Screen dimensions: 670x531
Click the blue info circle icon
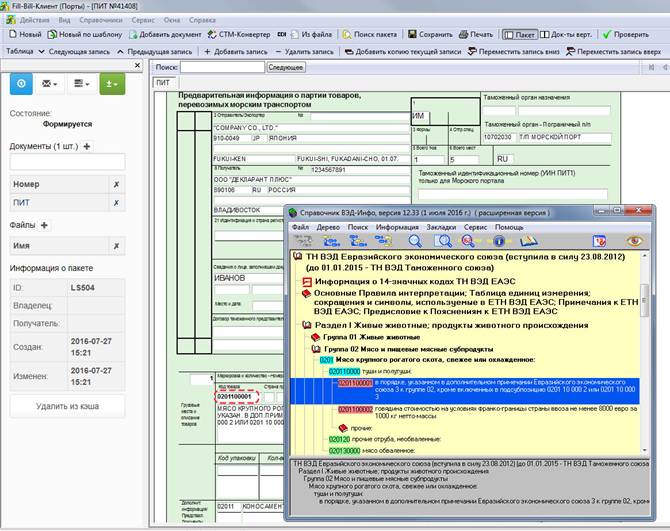point(499,241)
